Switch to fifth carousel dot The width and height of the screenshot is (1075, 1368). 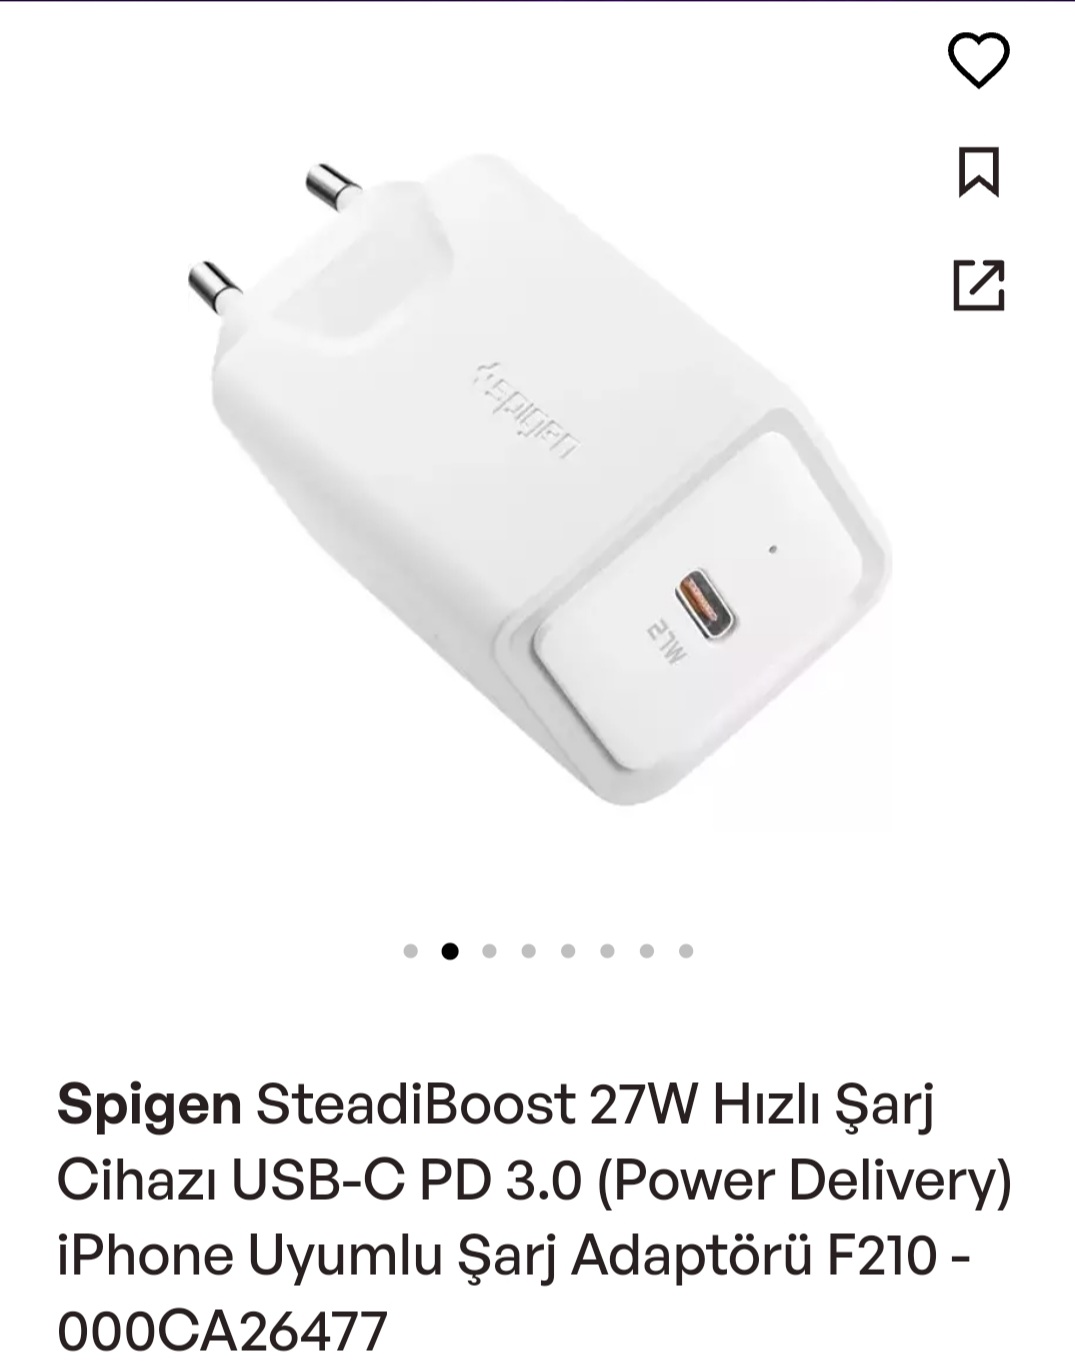[568, 951]
